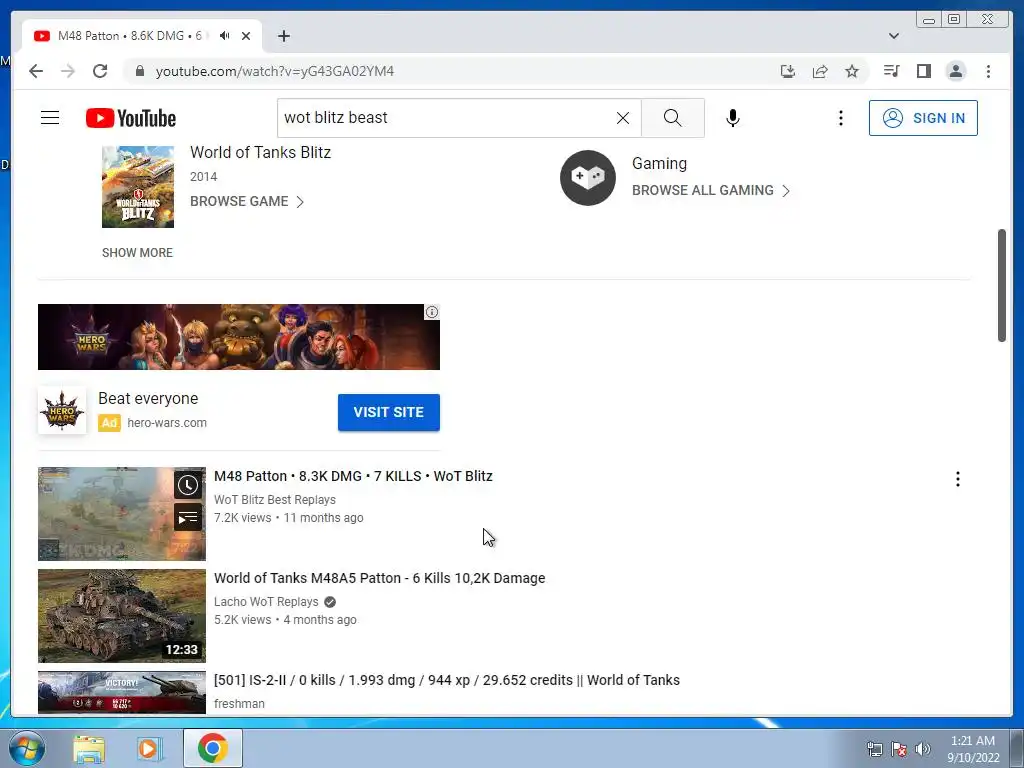The width and height of the screenshot is (1024, 768).
Task: Open Chrome media controls icon
Action: [x=891, y=71]
